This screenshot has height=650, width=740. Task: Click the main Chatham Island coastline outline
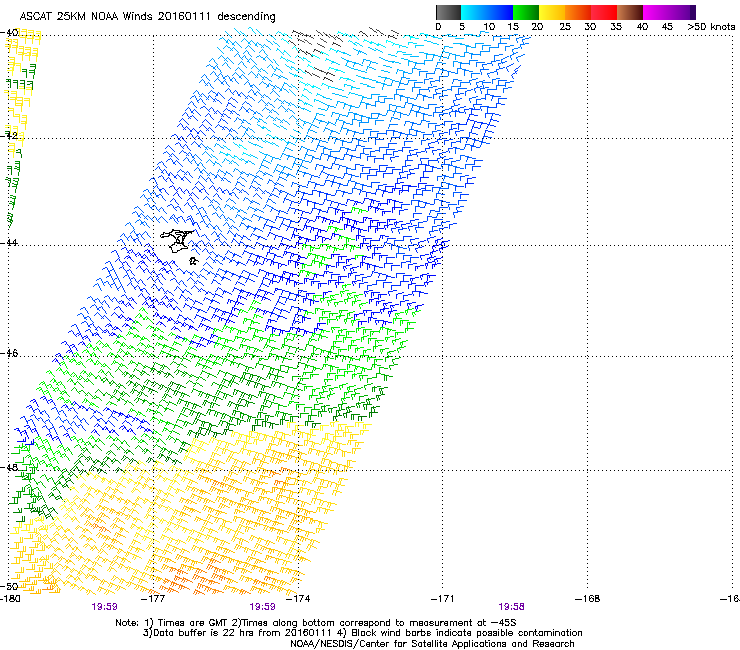177,241
